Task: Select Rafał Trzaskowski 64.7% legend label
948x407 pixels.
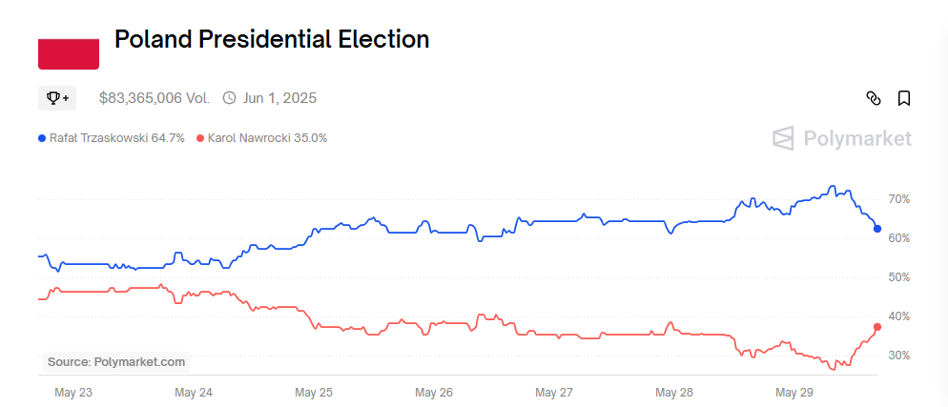Action: click(x=117, y=138)
